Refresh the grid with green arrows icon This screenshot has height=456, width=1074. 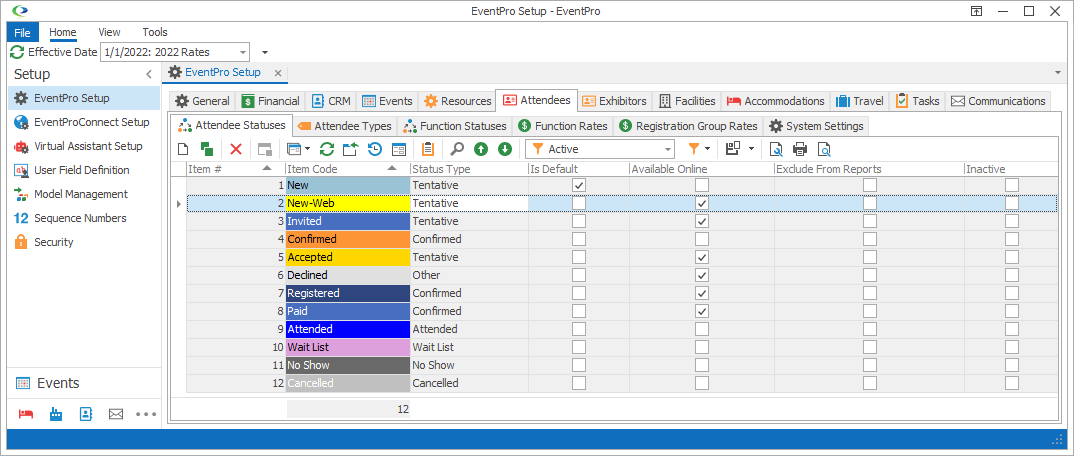tap(327, 149)
